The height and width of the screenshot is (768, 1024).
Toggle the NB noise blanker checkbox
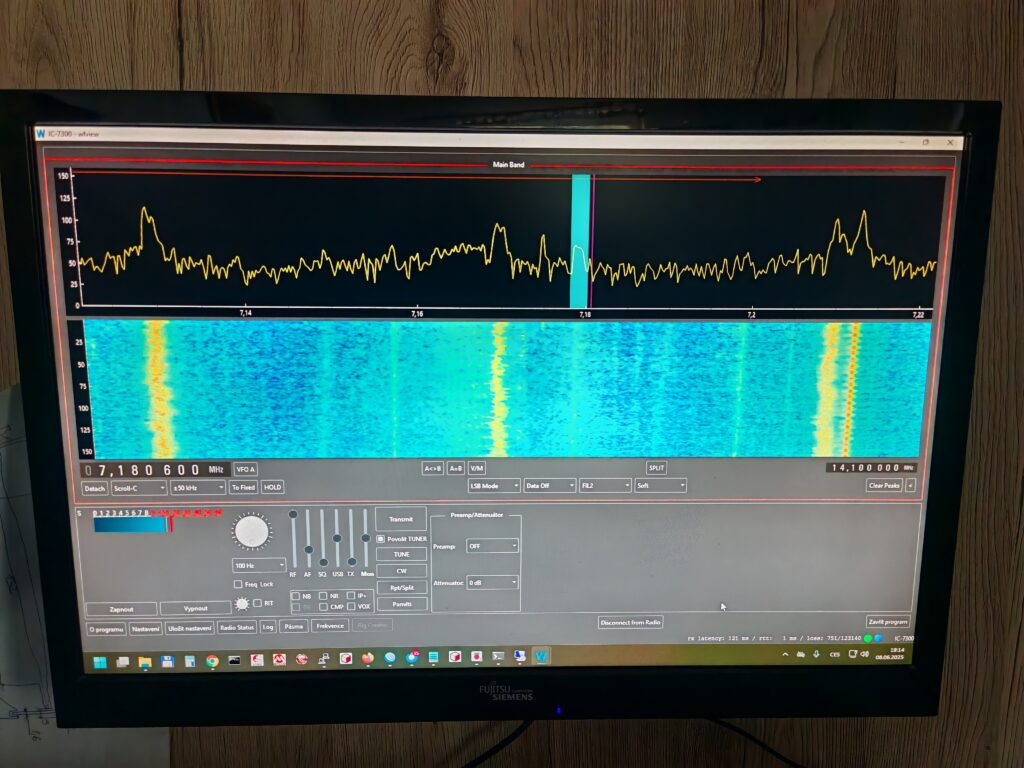(296, 595)
